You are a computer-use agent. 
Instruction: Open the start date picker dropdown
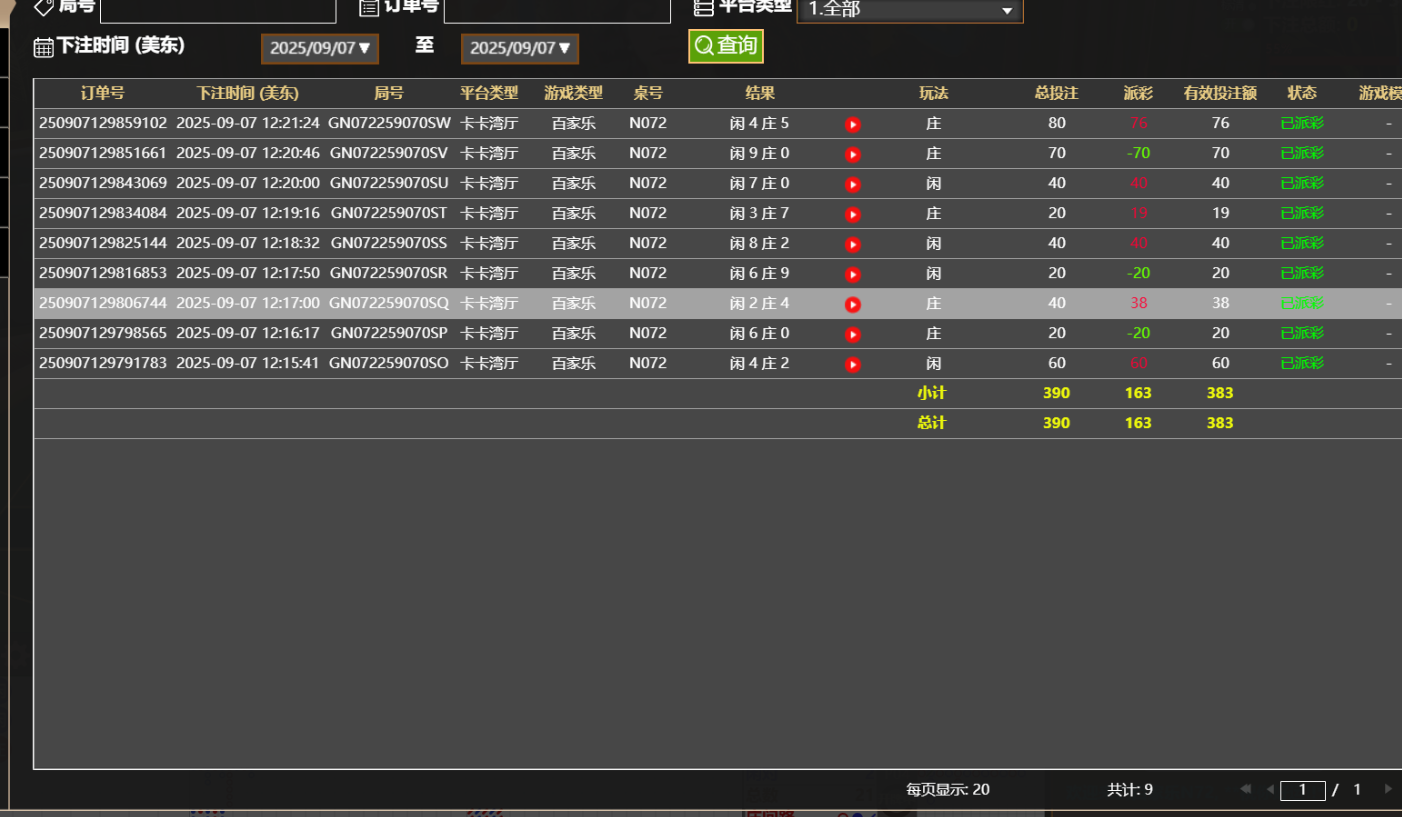(320, 48)
